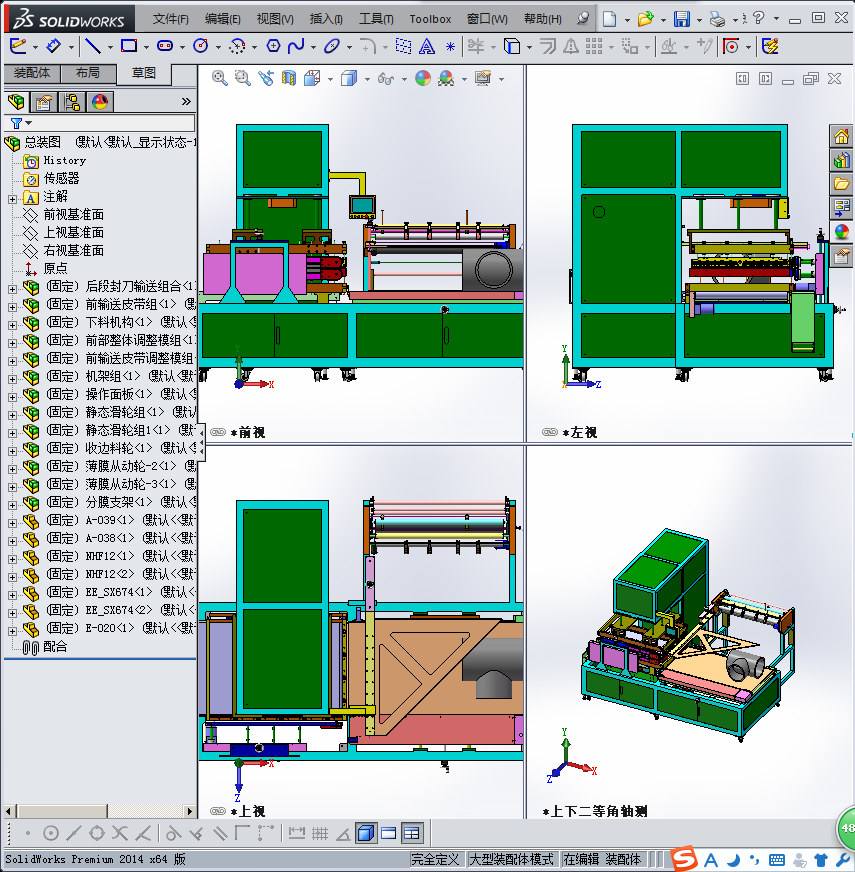The image size is (855, 872).
Task: Select 原点 in feature tree
Action: (x=56, y=268)
